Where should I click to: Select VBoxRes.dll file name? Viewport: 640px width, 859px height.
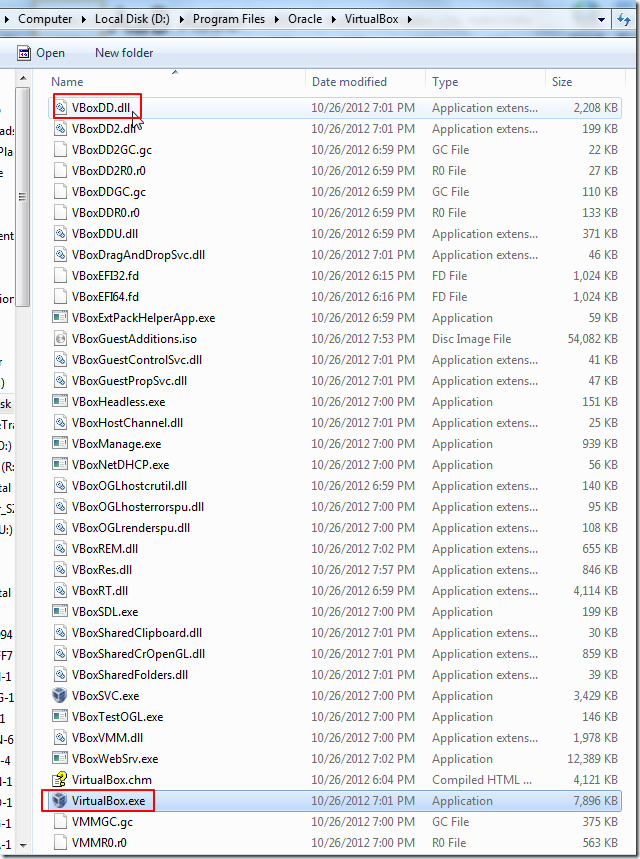pos(102,570)
